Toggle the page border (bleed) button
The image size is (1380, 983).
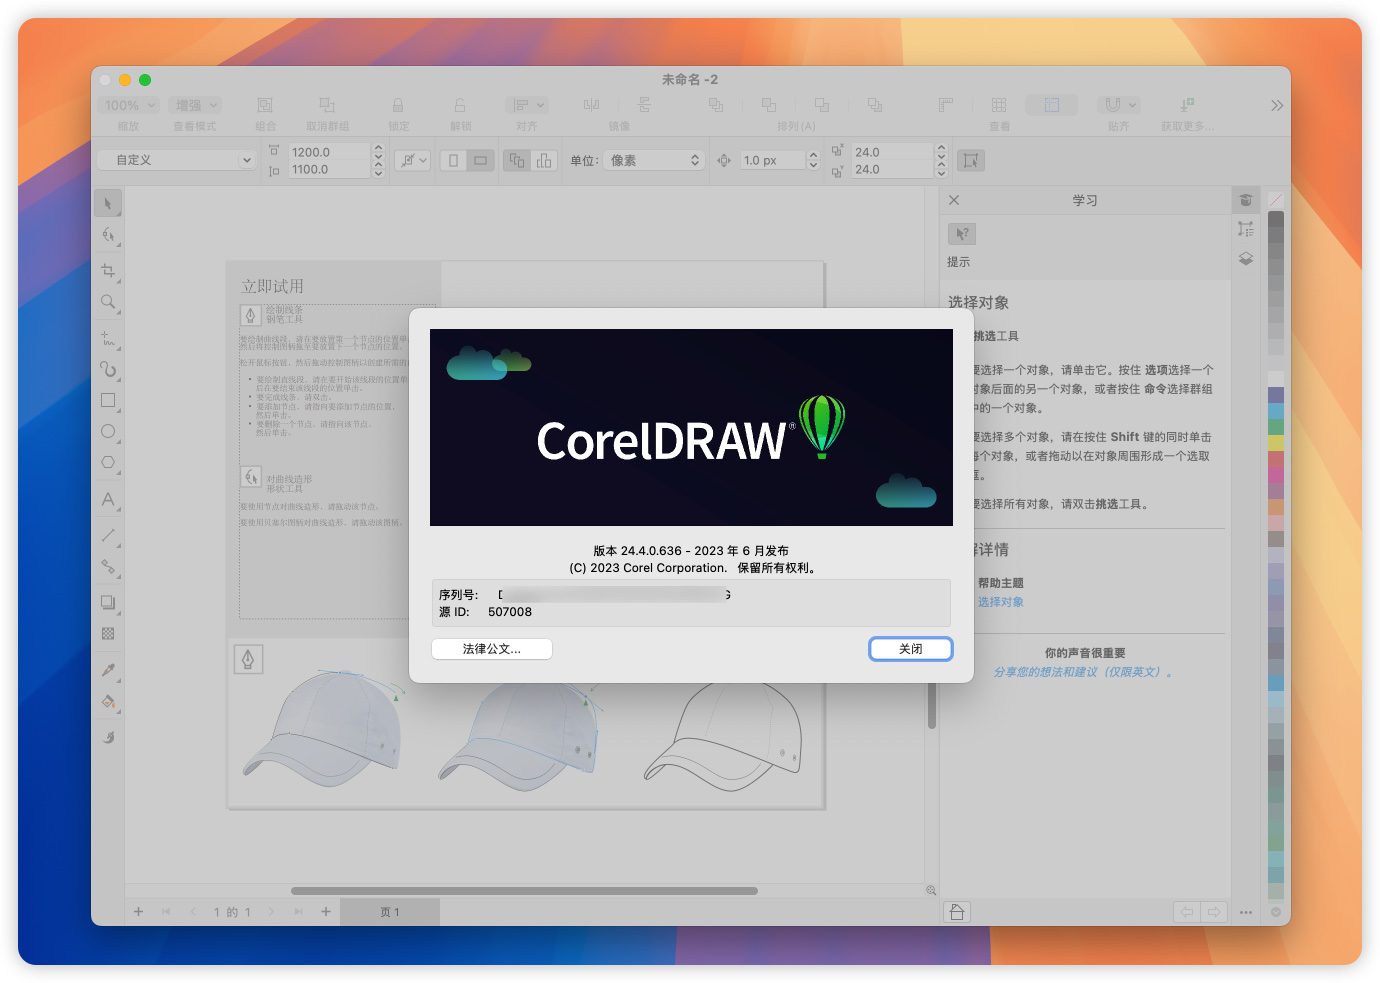[x=970, y=160]
